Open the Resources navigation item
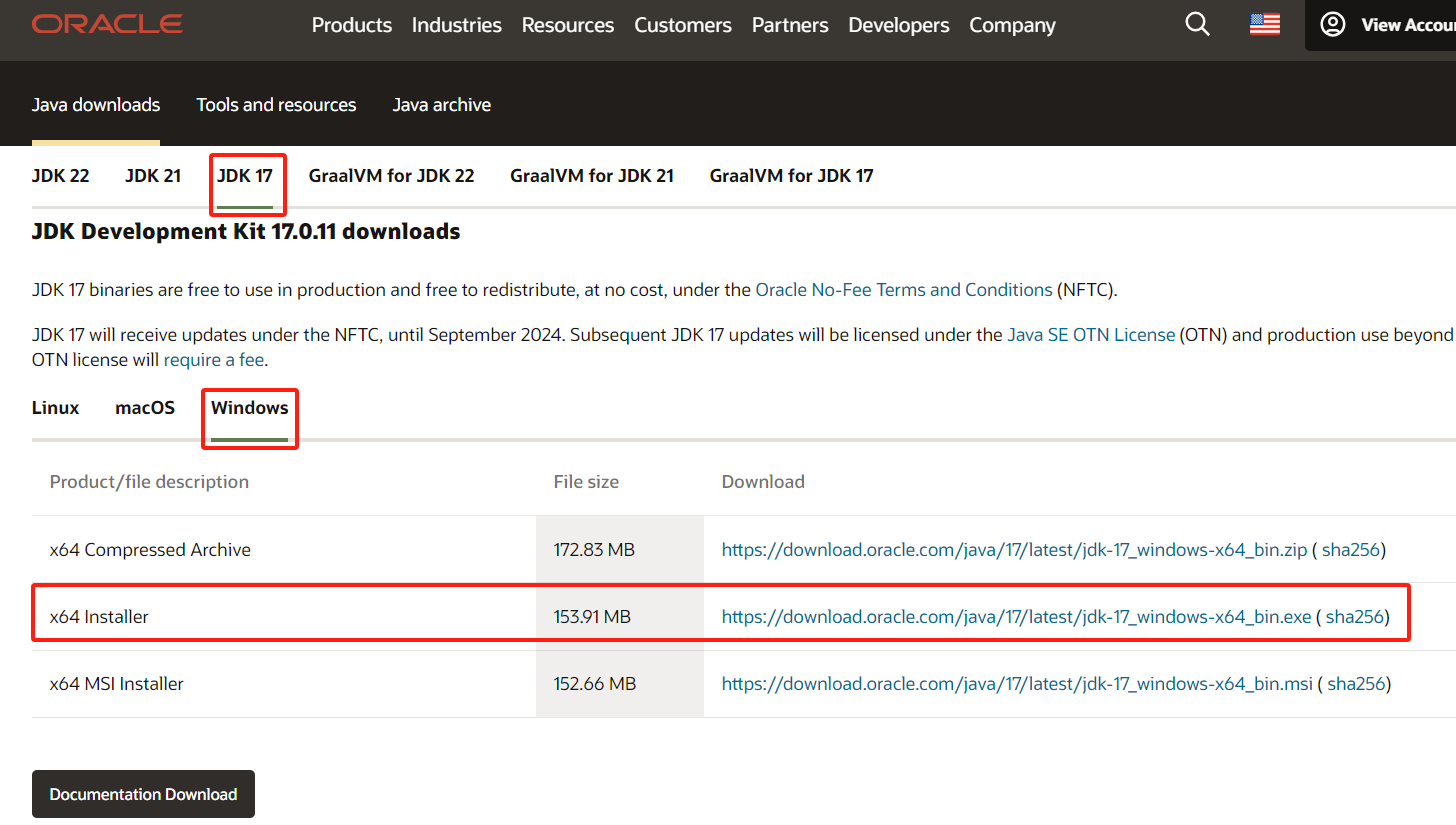Image resolution: width=1456 pixels, height=825 pixels. pos(568,25)
